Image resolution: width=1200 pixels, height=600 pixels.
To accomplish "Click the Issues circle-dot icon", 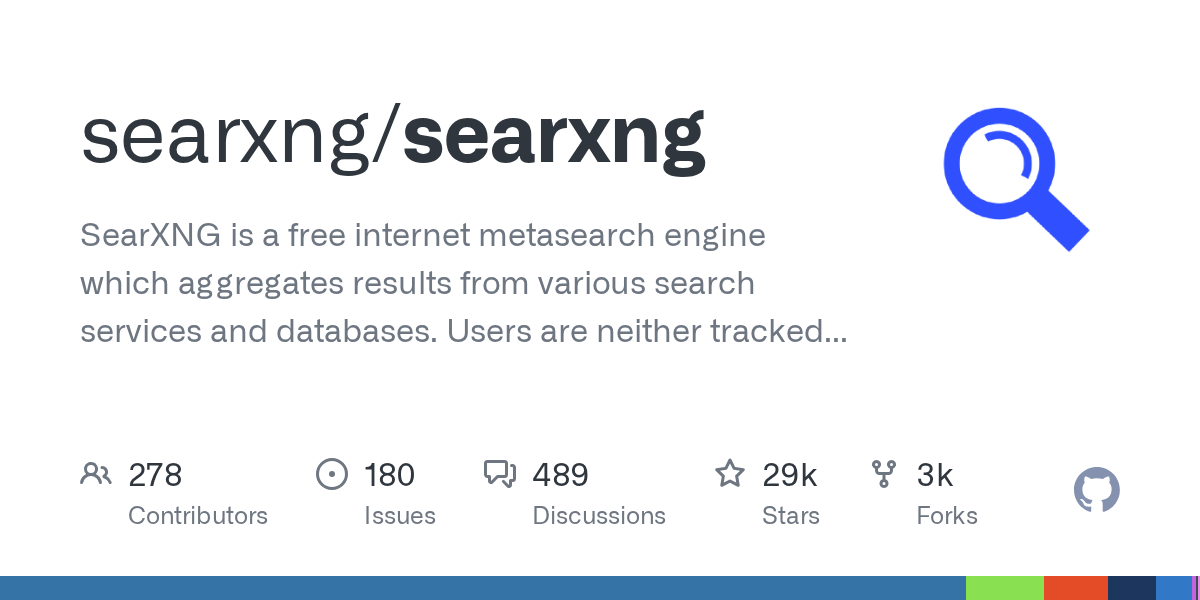I will pyautogui.click(x=331, y=474).
